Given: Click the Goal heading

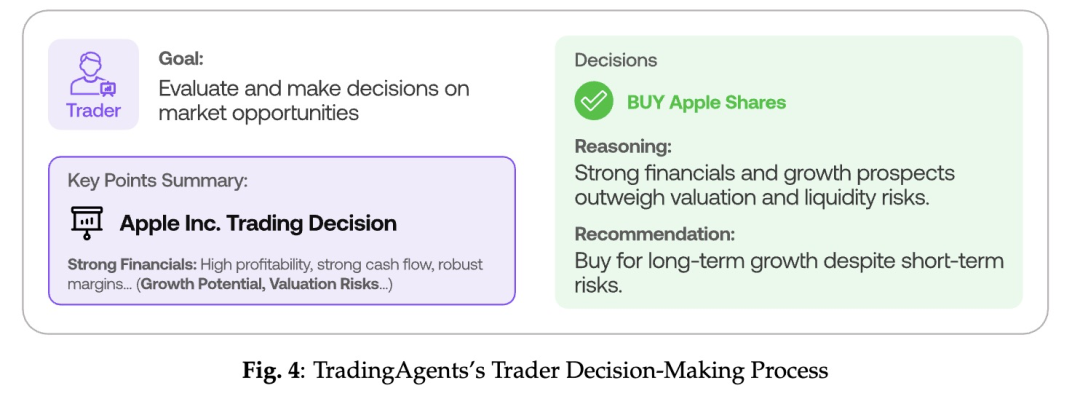Looking at the screenshot, I should [x=181, y=59].
